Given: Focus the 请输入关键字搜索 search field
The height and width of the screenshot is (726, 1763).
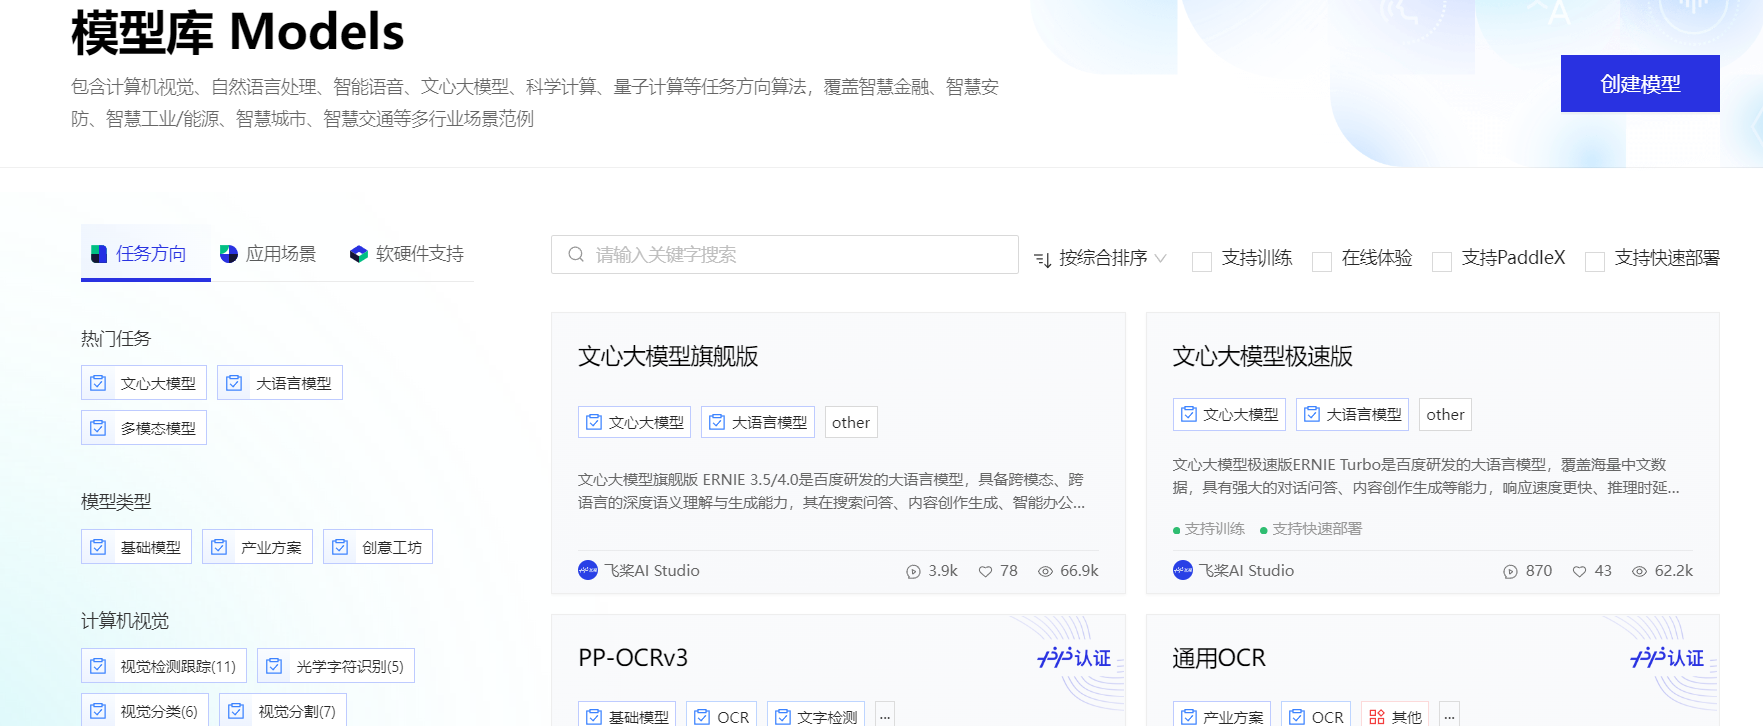Looking at the screenshot, I should [x=785, y=255].
